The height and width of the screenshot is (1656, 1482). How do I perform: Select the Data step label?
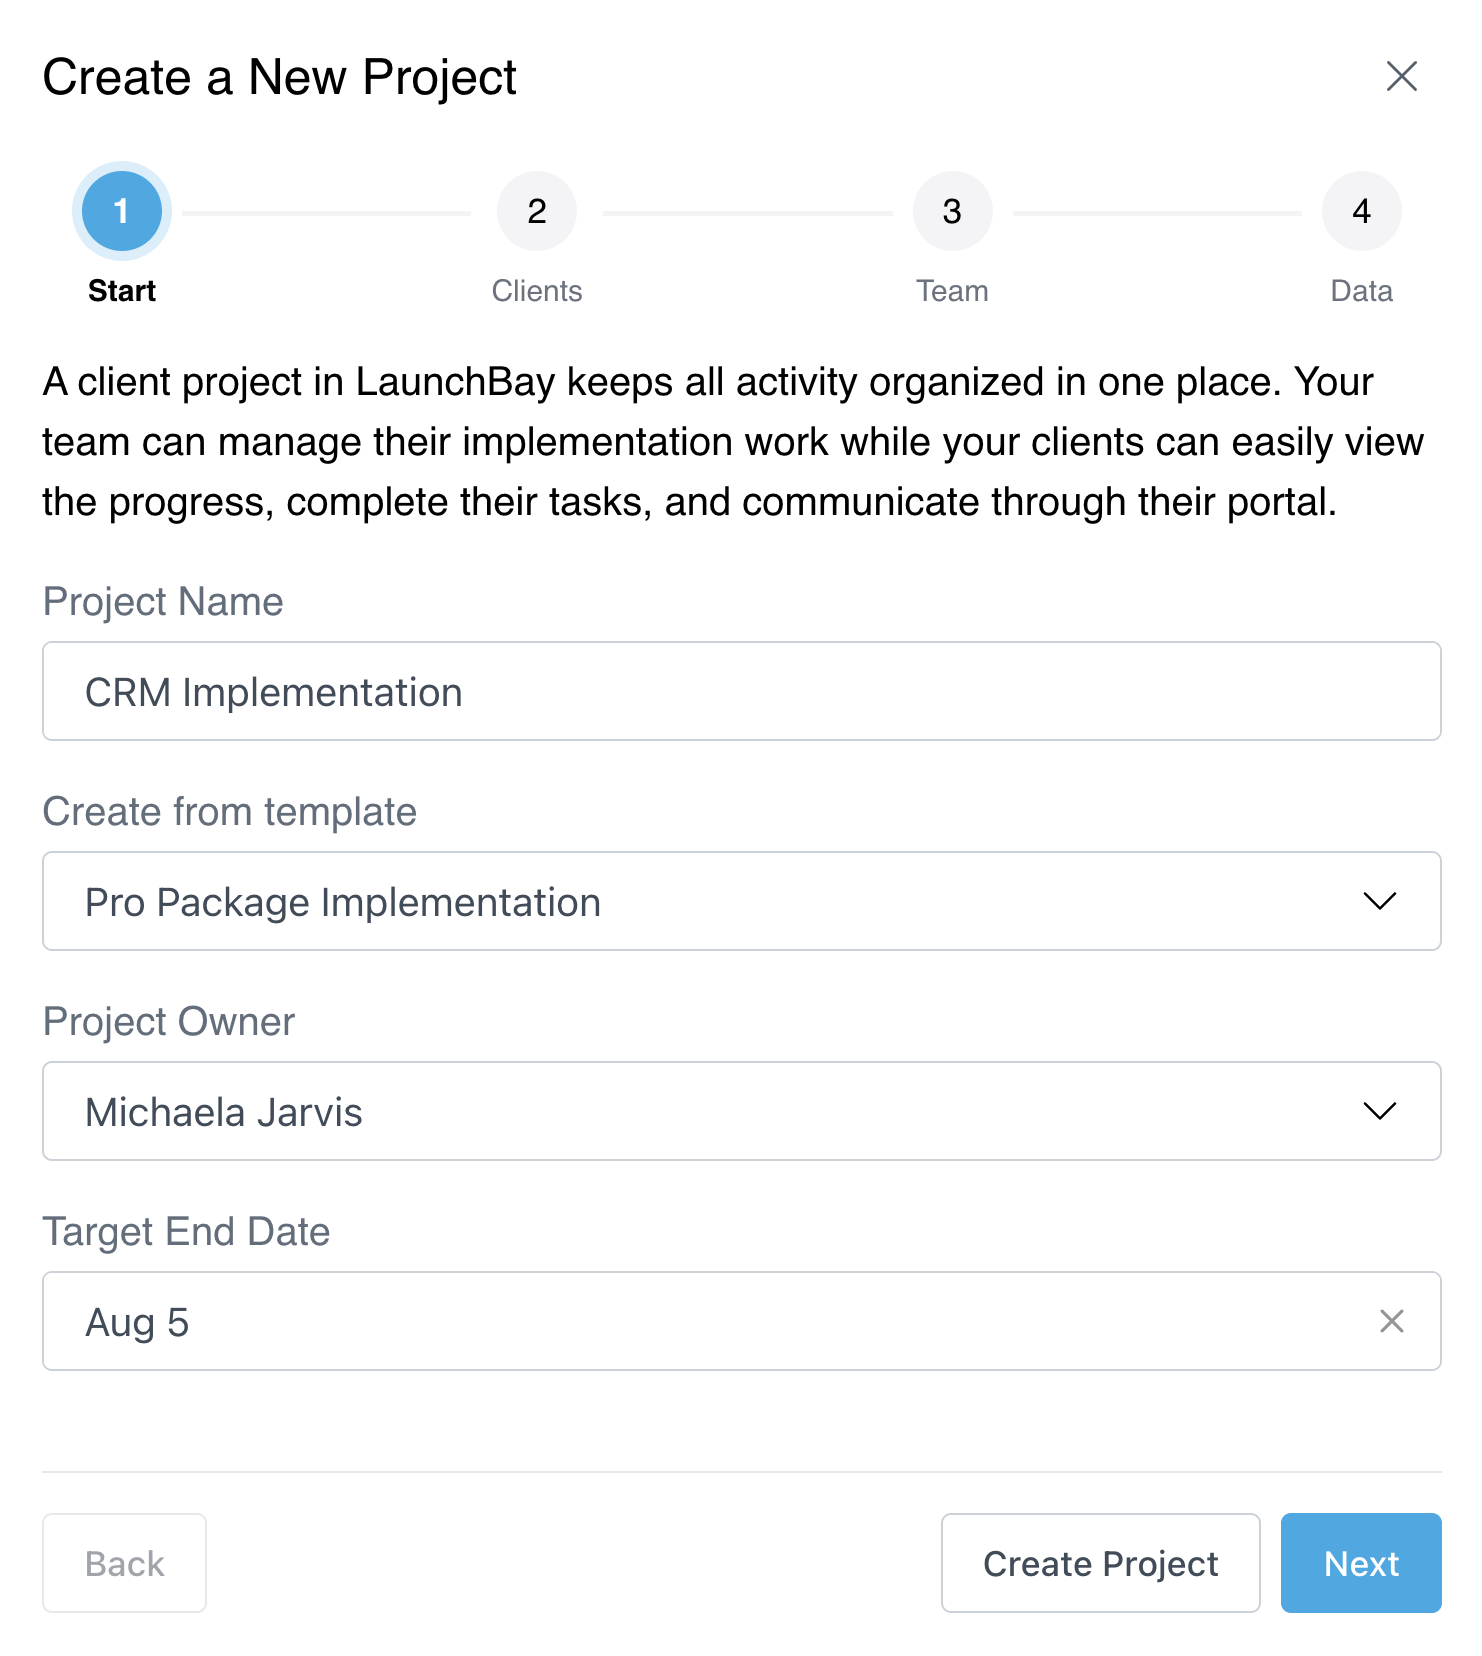(x=1361, y=291)
